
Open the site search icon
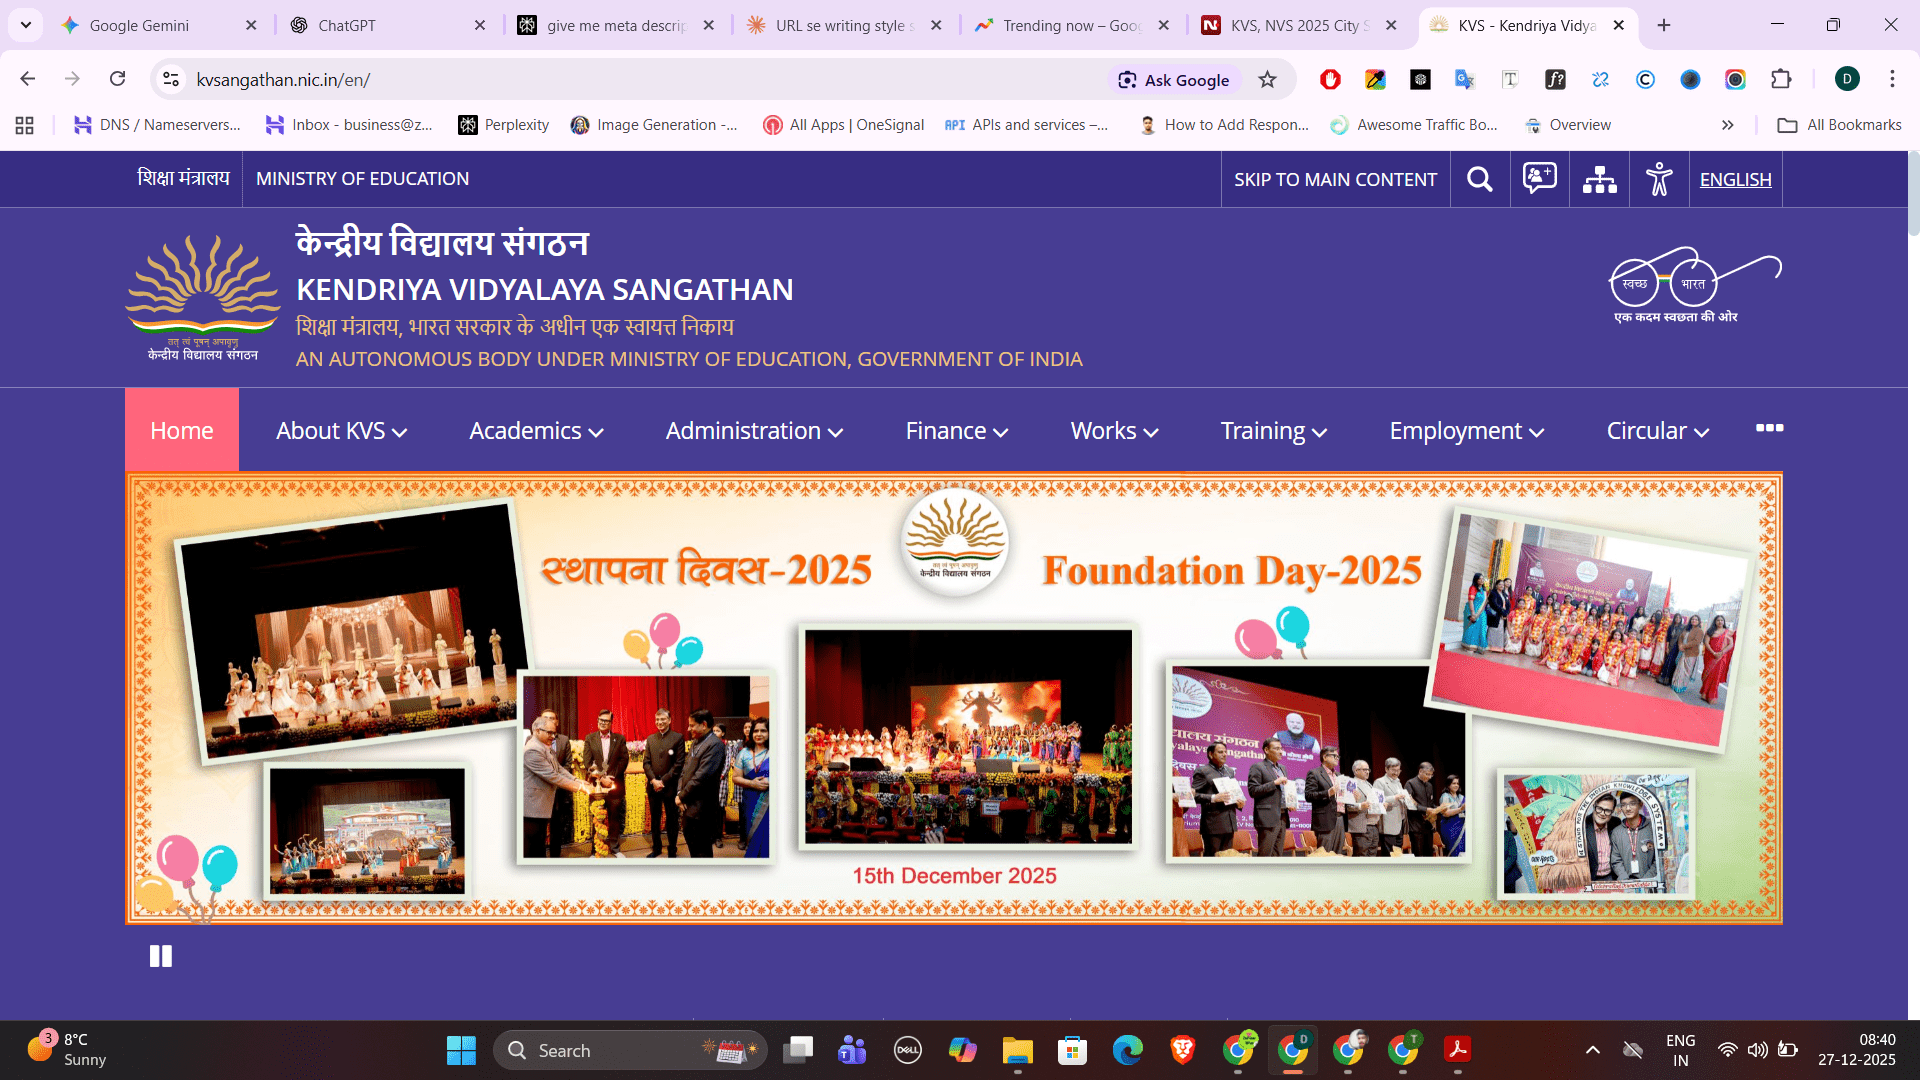1480,179
